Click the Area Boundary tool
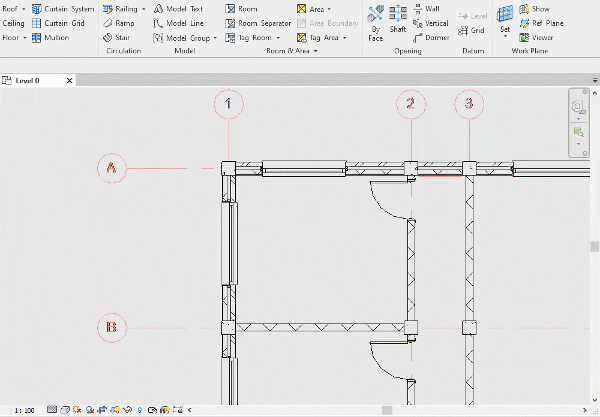600x417 pixels. coord(328,23)
